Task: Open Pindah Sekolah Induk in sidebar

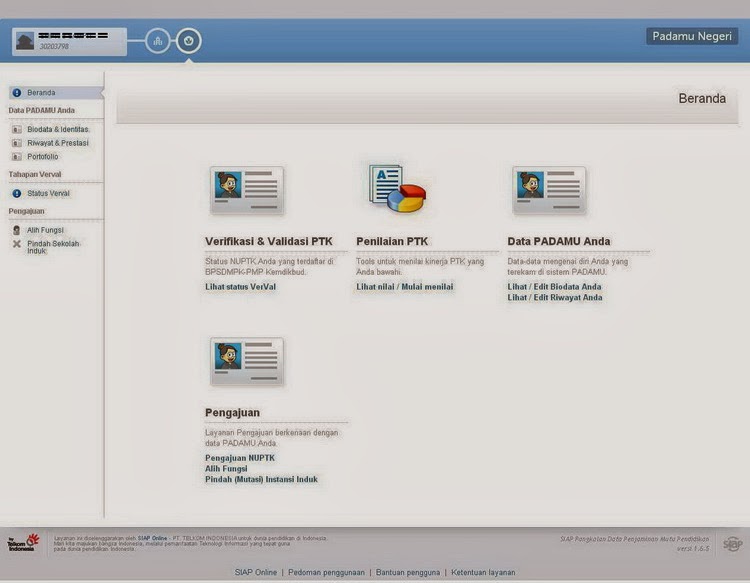Action: 53,247
